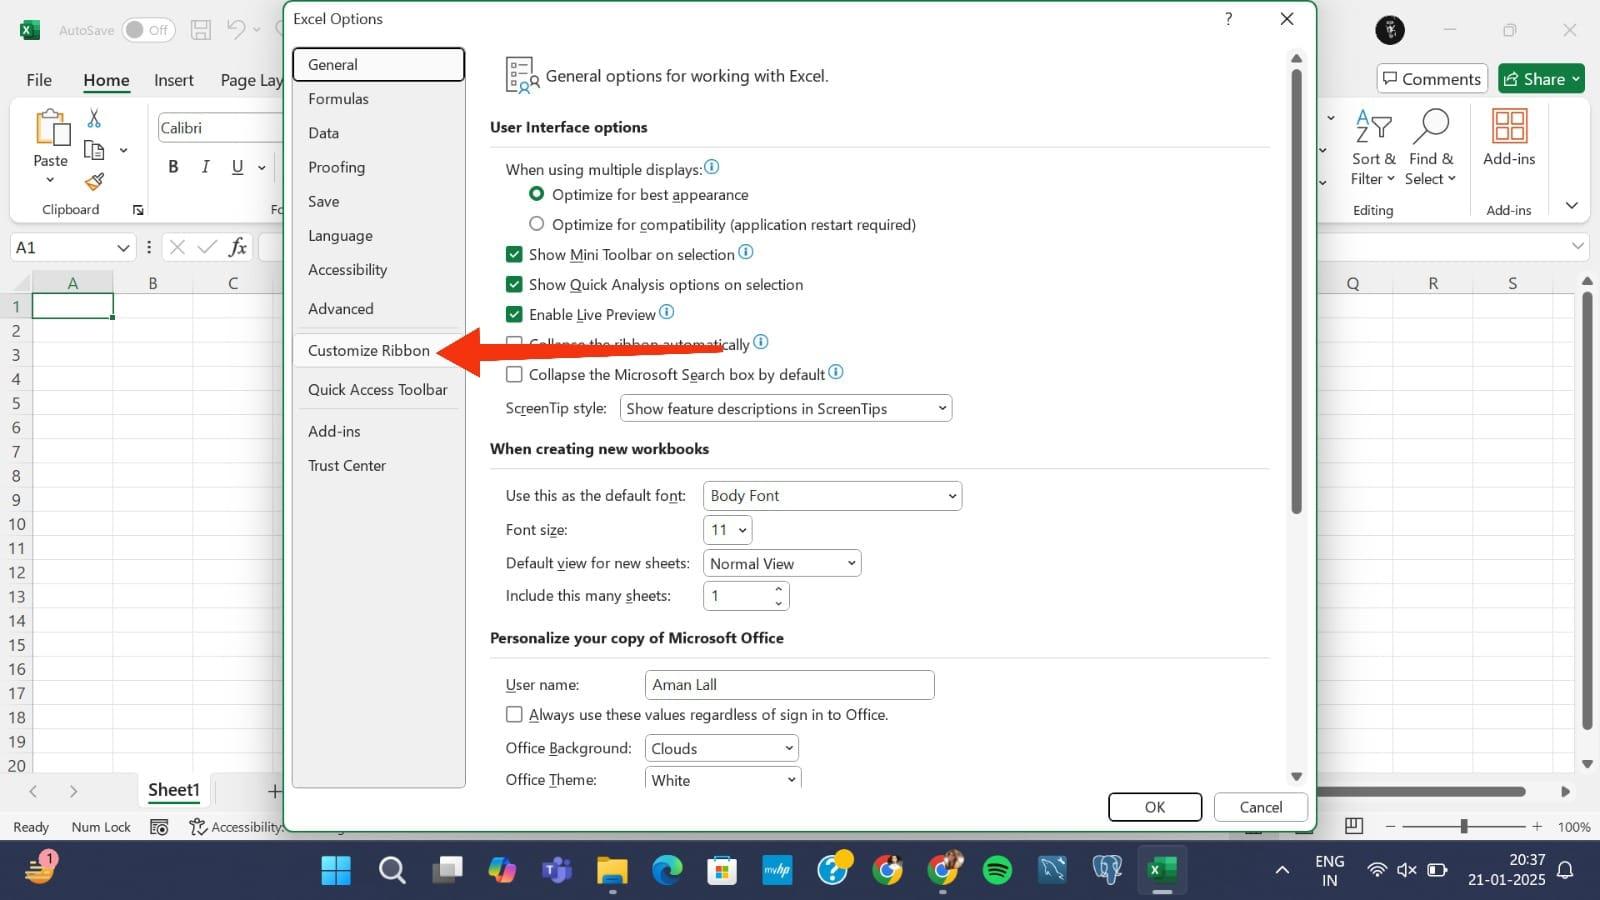Select the Format Painter brush icon

point(94,181)
